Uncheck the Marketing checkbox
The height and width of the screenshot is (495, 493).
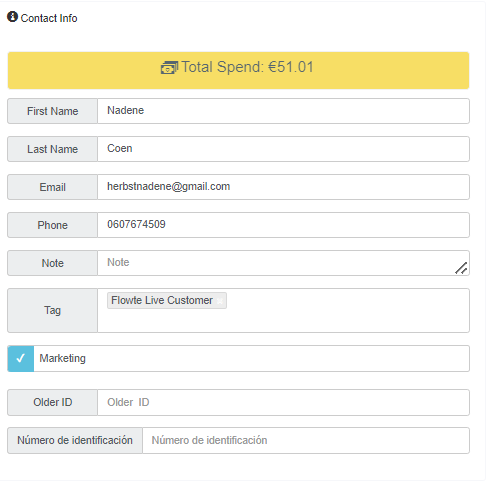[x=21, y=359]
